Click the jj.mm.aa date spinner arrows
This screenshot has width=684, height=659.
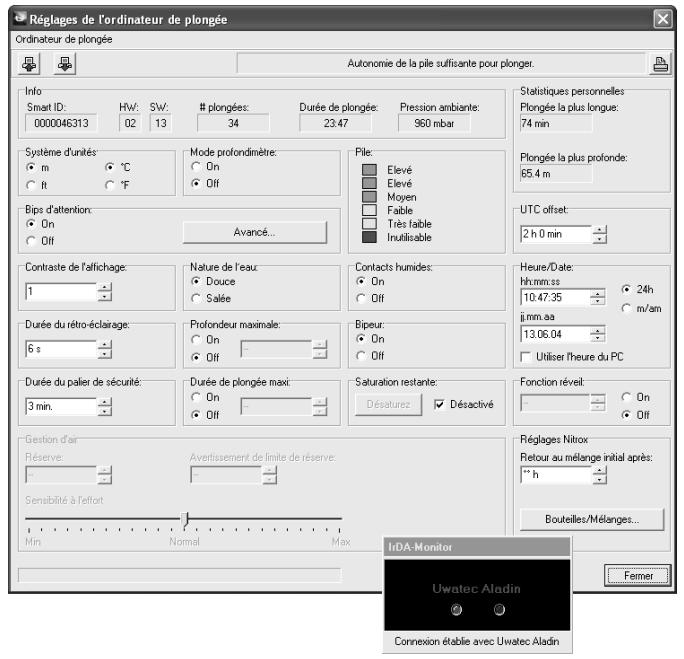coord(598,335)
